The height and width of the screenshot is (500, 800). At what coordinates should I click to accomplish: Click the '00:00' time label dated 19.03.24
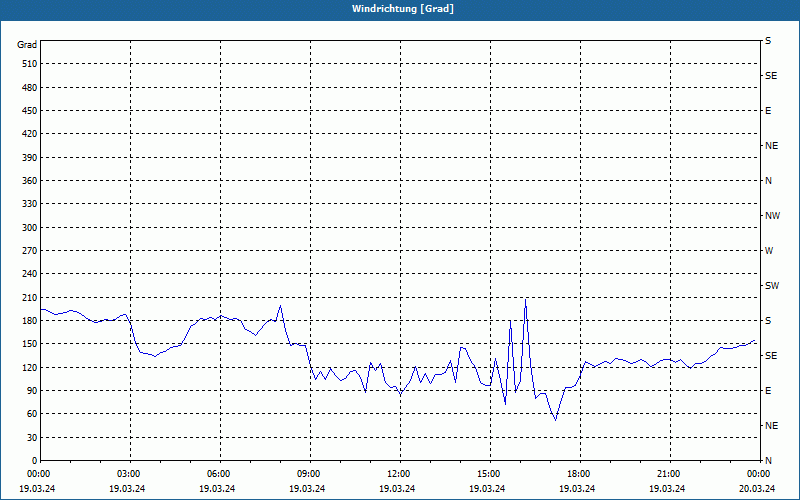[x=37, y=474]
